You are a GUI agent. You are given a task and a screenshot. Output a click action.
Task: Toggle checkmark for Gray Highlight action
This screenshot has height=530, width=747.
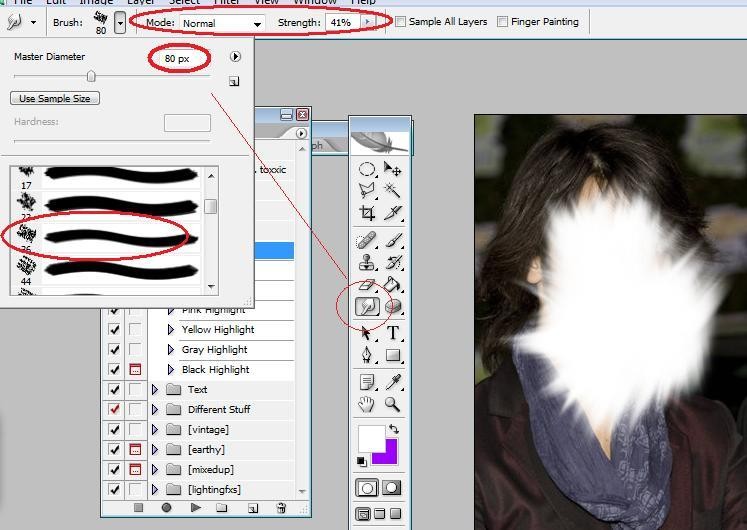pos(114,350)
